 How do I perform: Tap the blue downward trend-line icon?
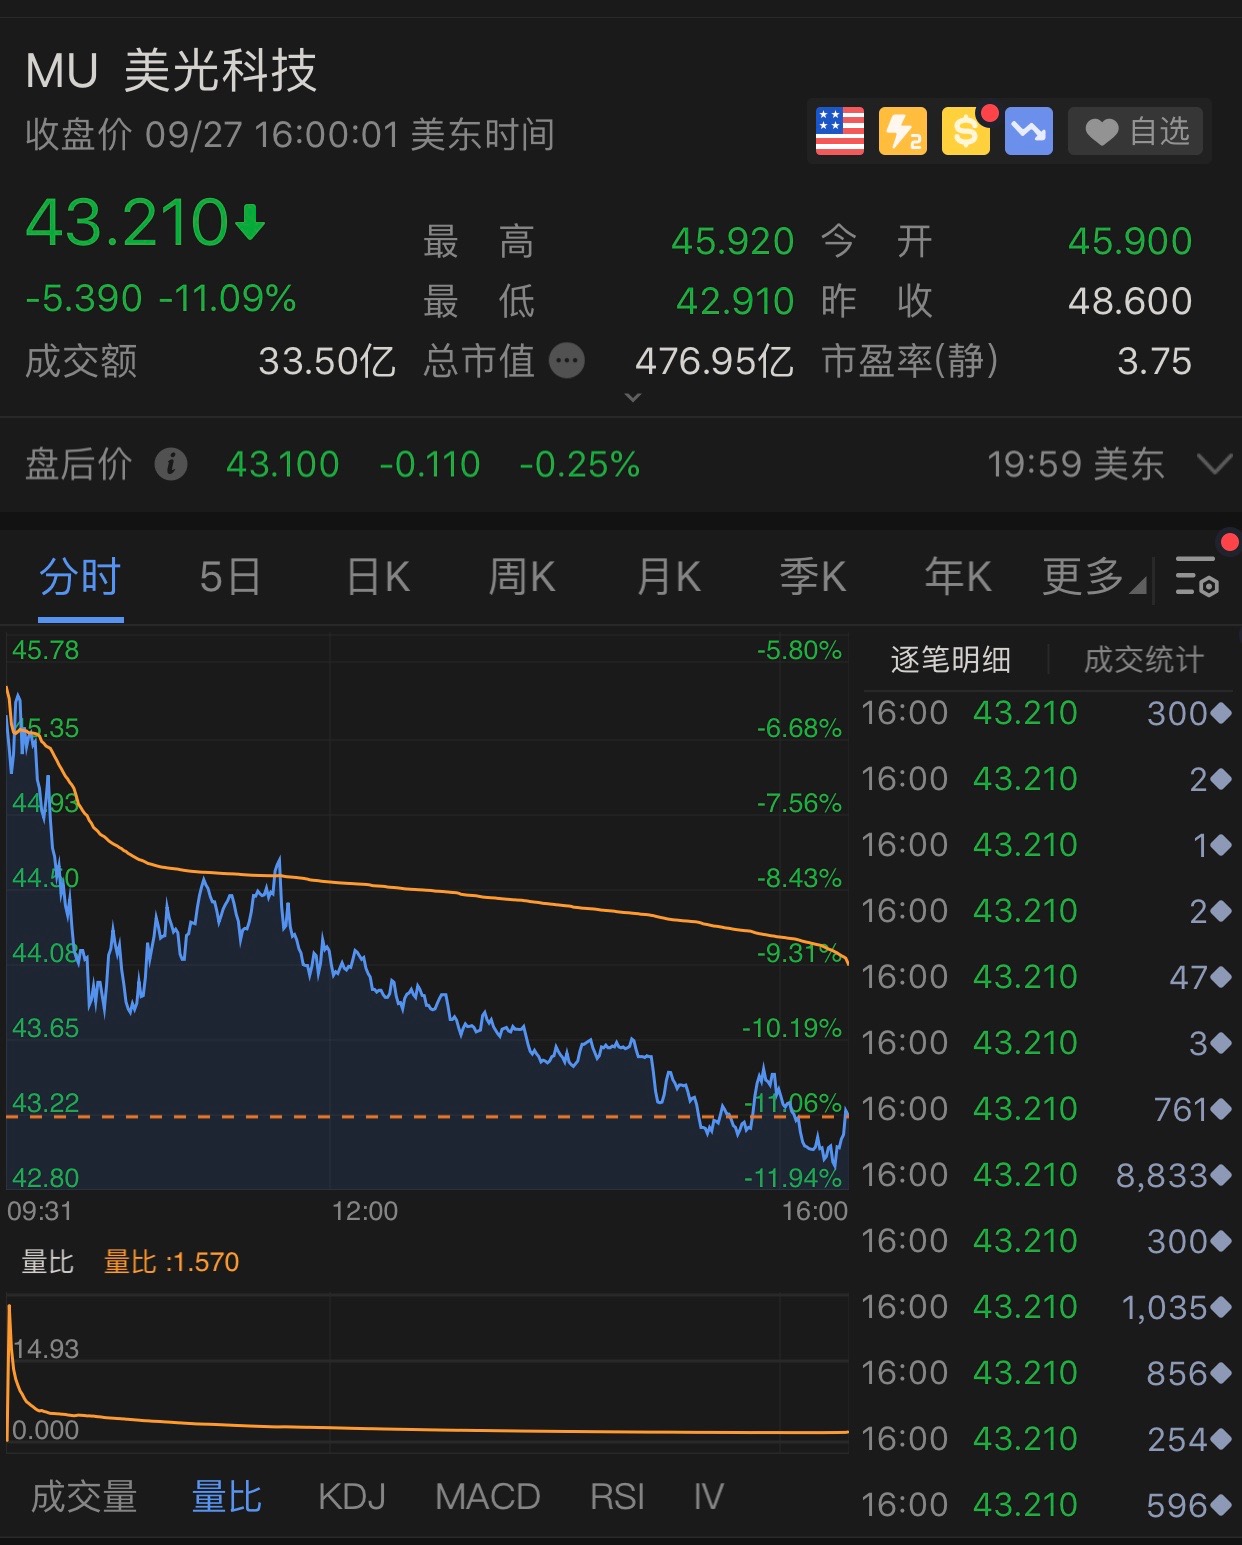point(1029,131)
